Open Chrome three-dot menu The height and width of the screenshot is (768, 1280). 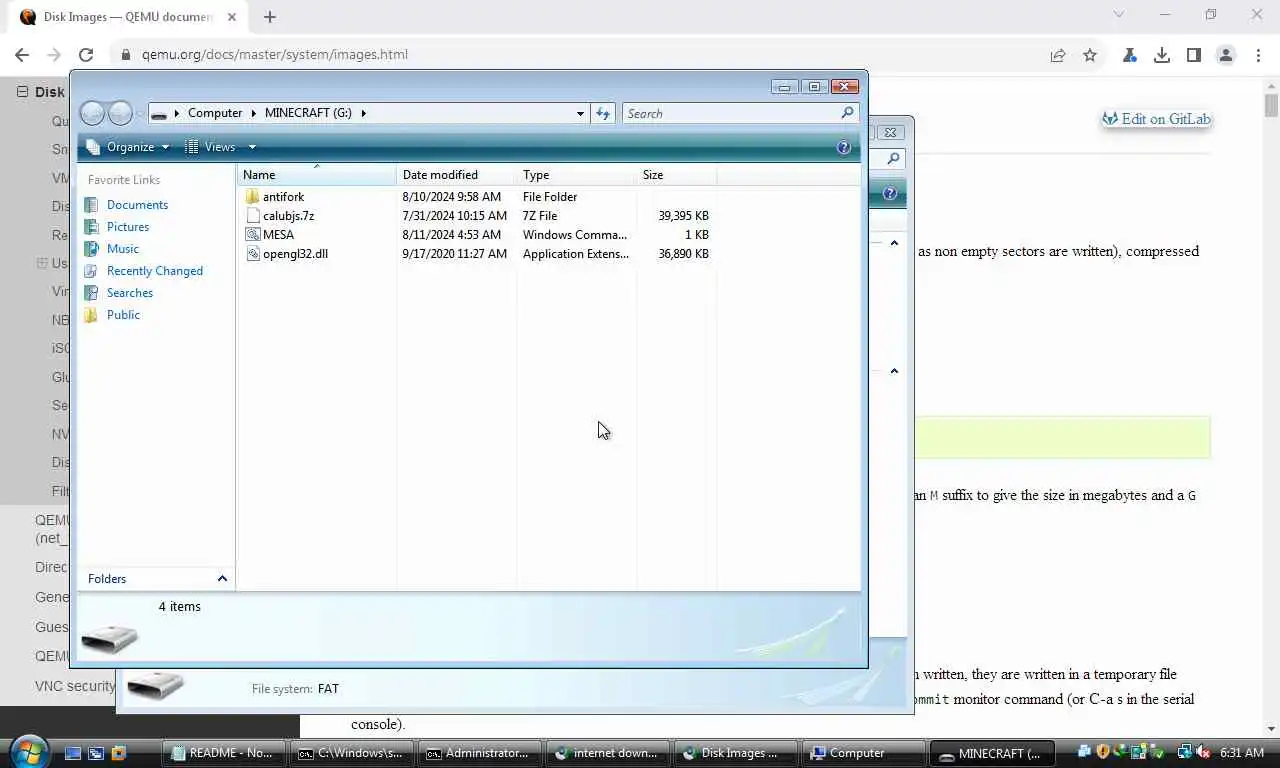click(x=1258, y=55)
